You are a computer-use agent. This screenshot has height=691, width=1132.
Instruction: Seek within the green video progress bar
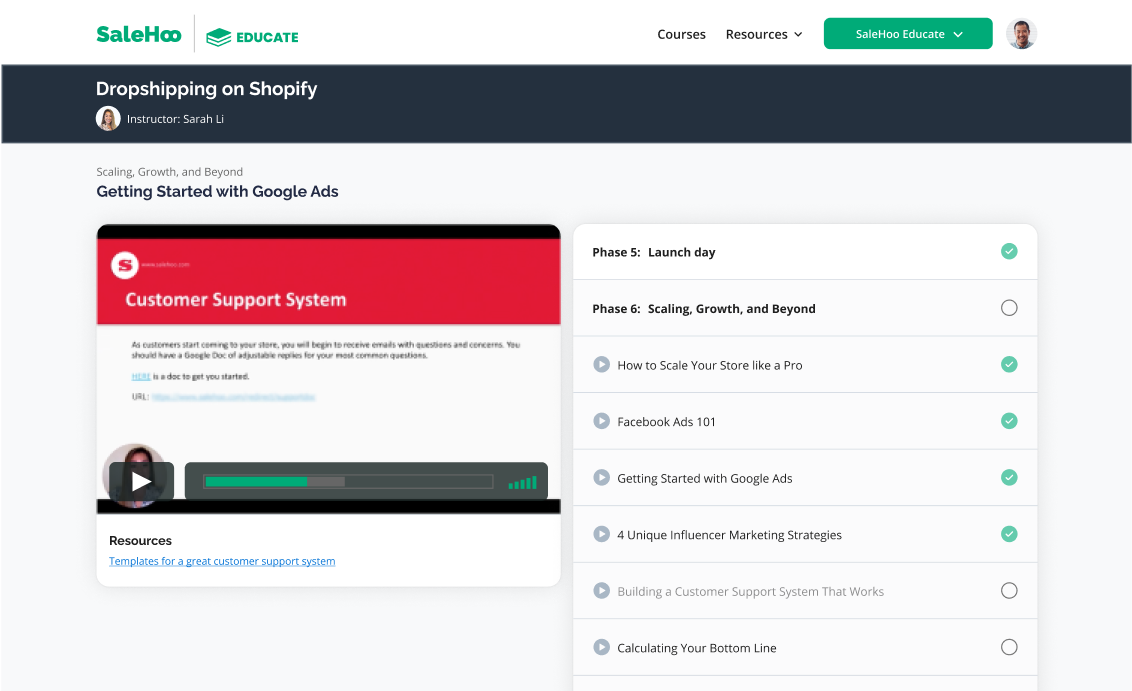349,482
